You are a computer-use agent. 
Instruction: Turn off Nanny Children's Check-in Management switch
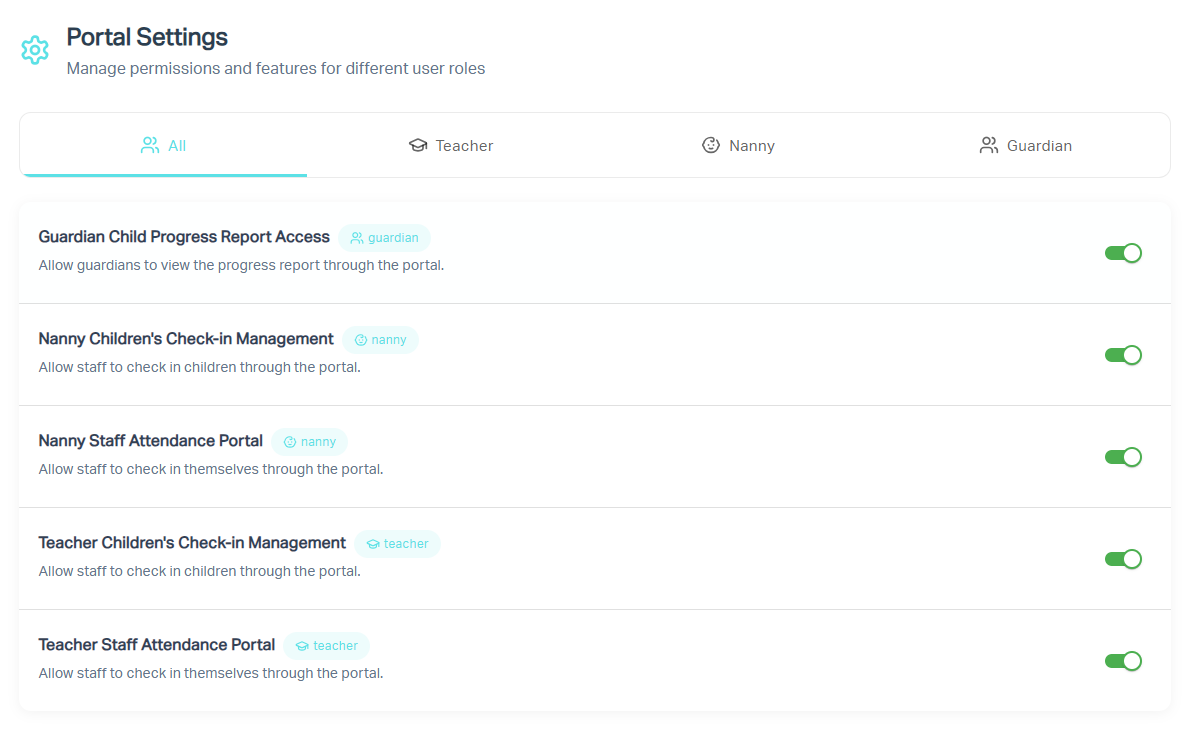tap(1122, 355)
